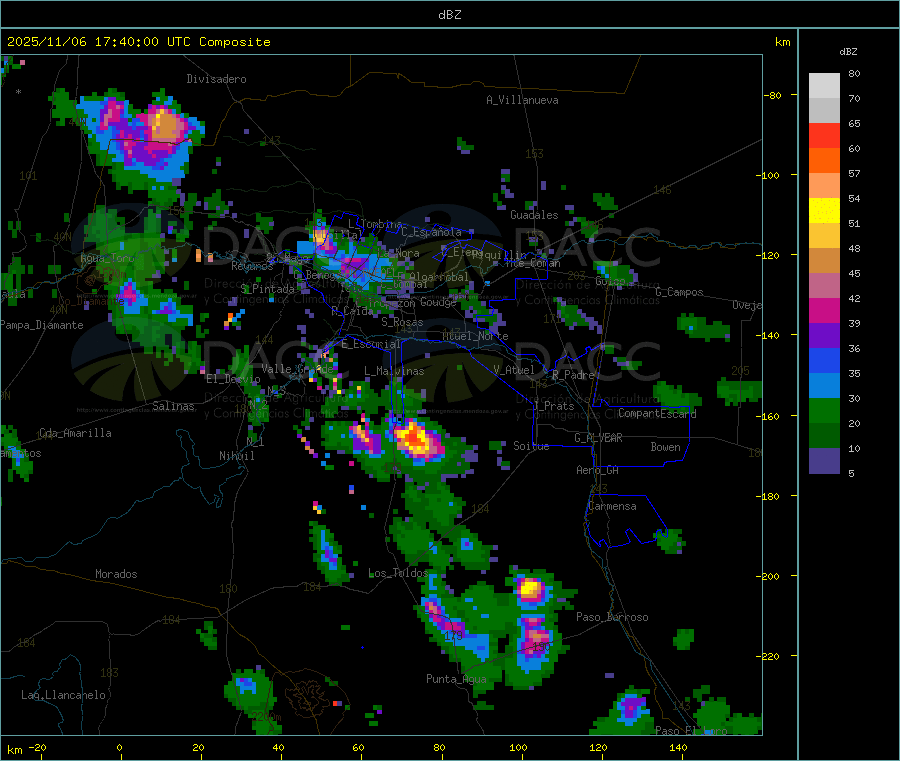Click the Morados place label
Screen dimensions: 900x761
click(116, 574)
